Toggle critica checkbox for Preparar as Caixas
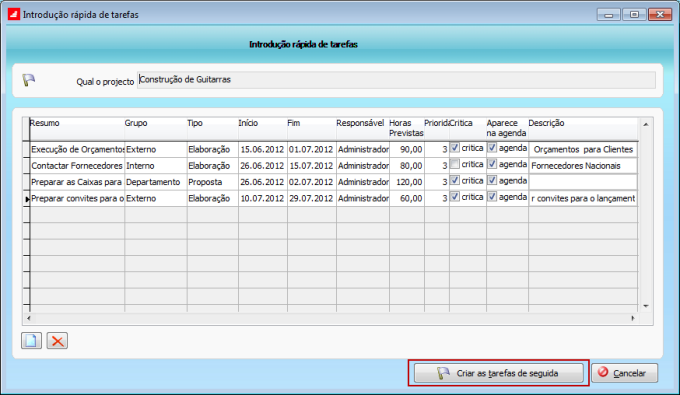 [x=454, y=180]
